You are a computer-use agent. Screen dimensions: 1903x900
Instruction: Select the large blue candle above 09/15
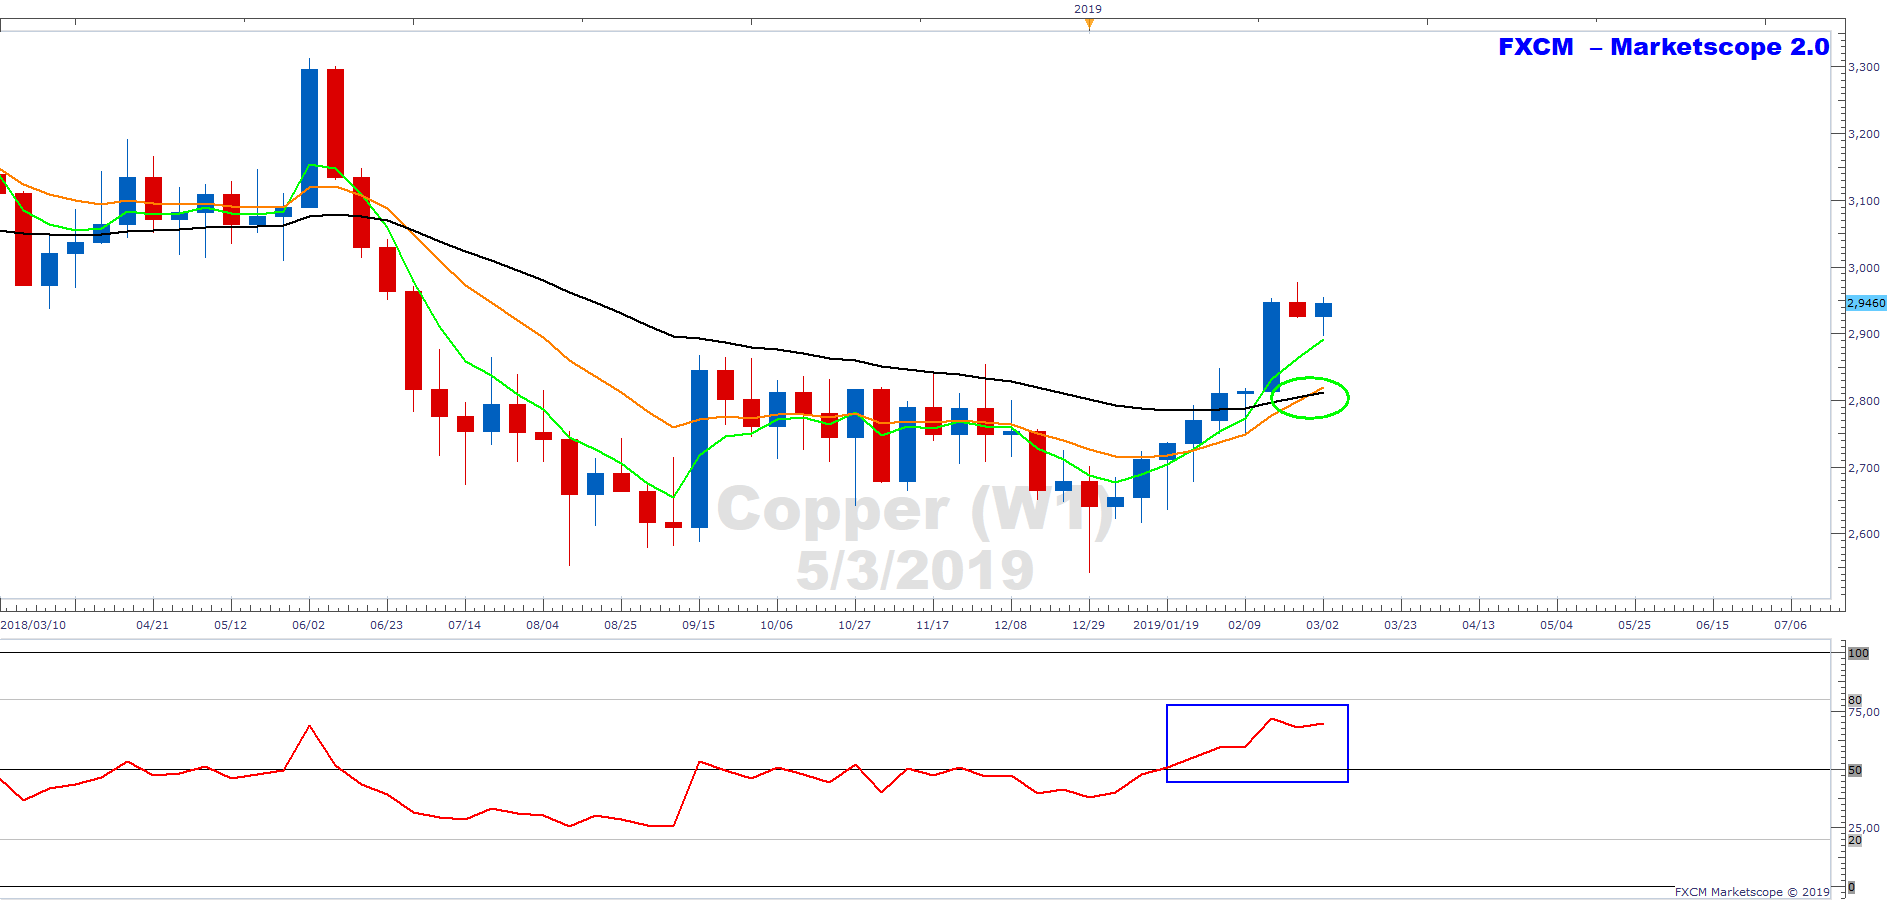(699, 449)
